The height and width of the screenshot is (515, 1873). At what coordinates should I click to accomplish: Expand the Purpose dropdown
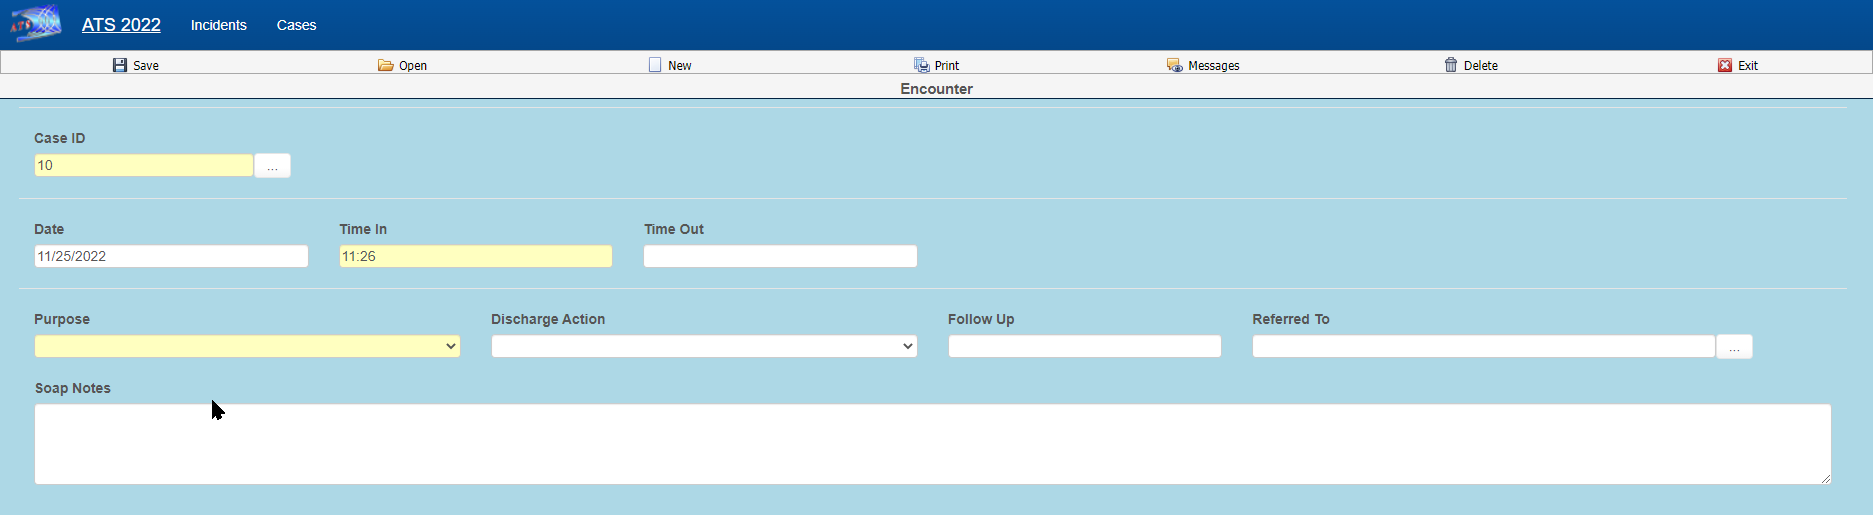pyautogui.click(x=247, y=346)
